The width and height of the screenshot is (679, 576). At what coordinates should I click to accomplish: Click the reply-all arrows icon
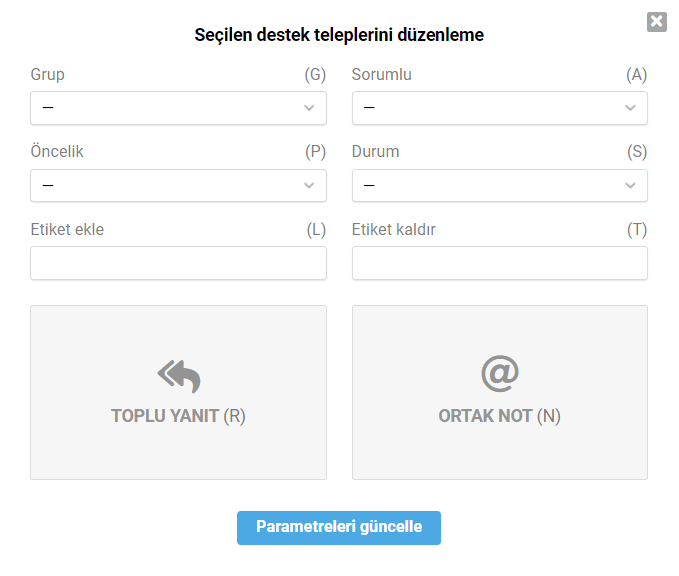[x=179, y=376]
